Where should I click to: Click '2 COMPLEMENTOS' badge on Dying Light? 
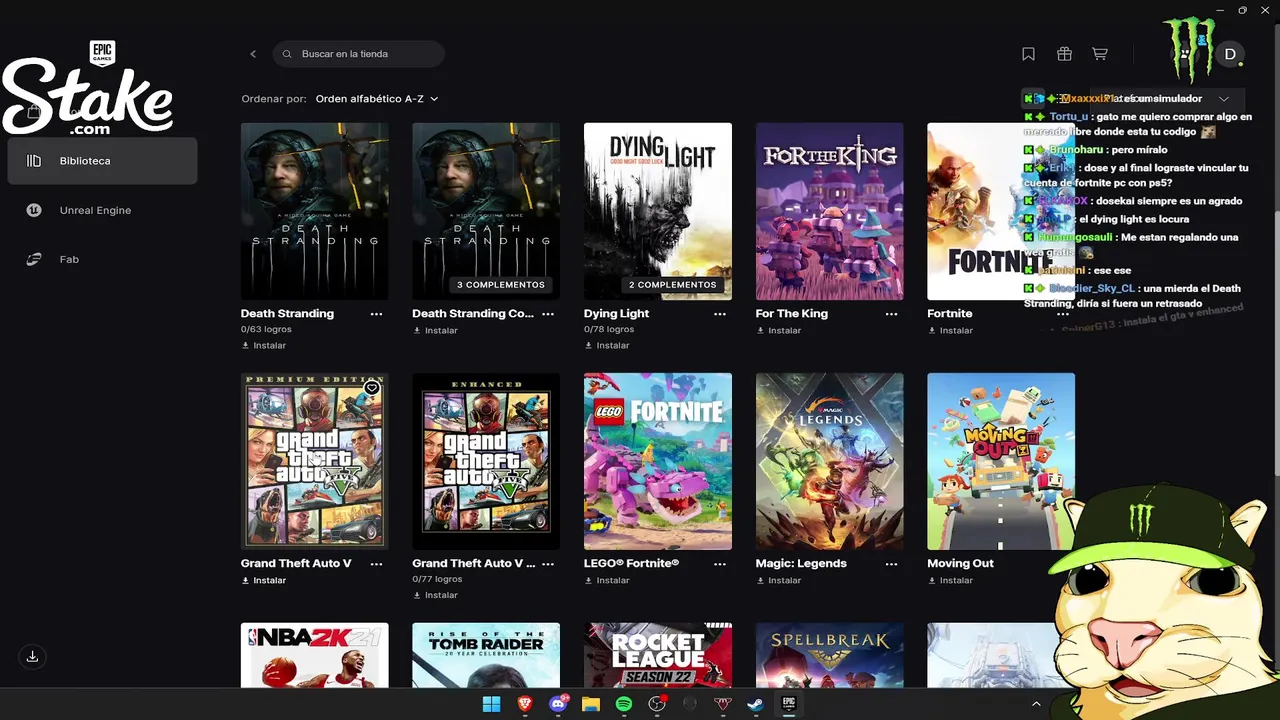click(x=673, y=285)
